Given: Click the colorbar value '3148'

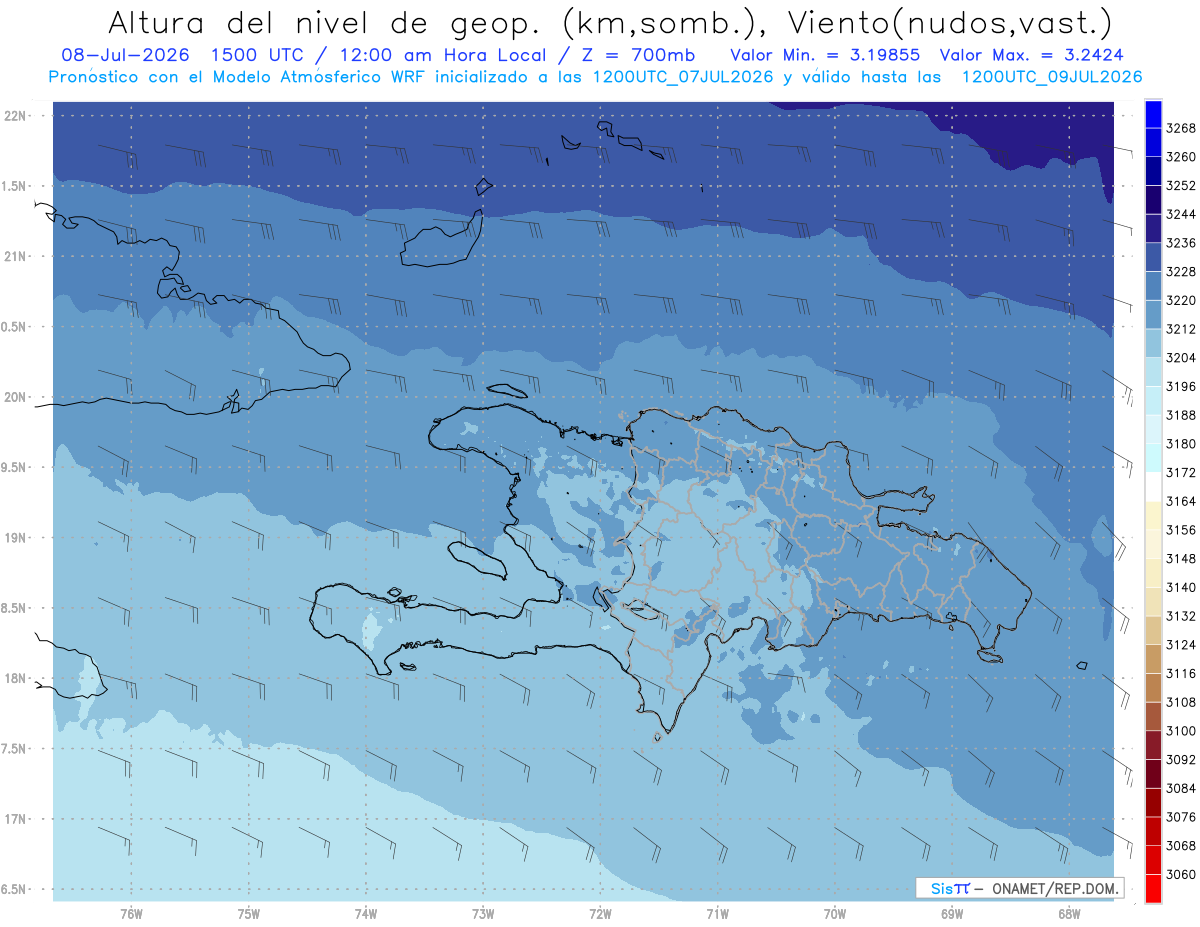Looking at the screenshot, I should (1181, 559).
